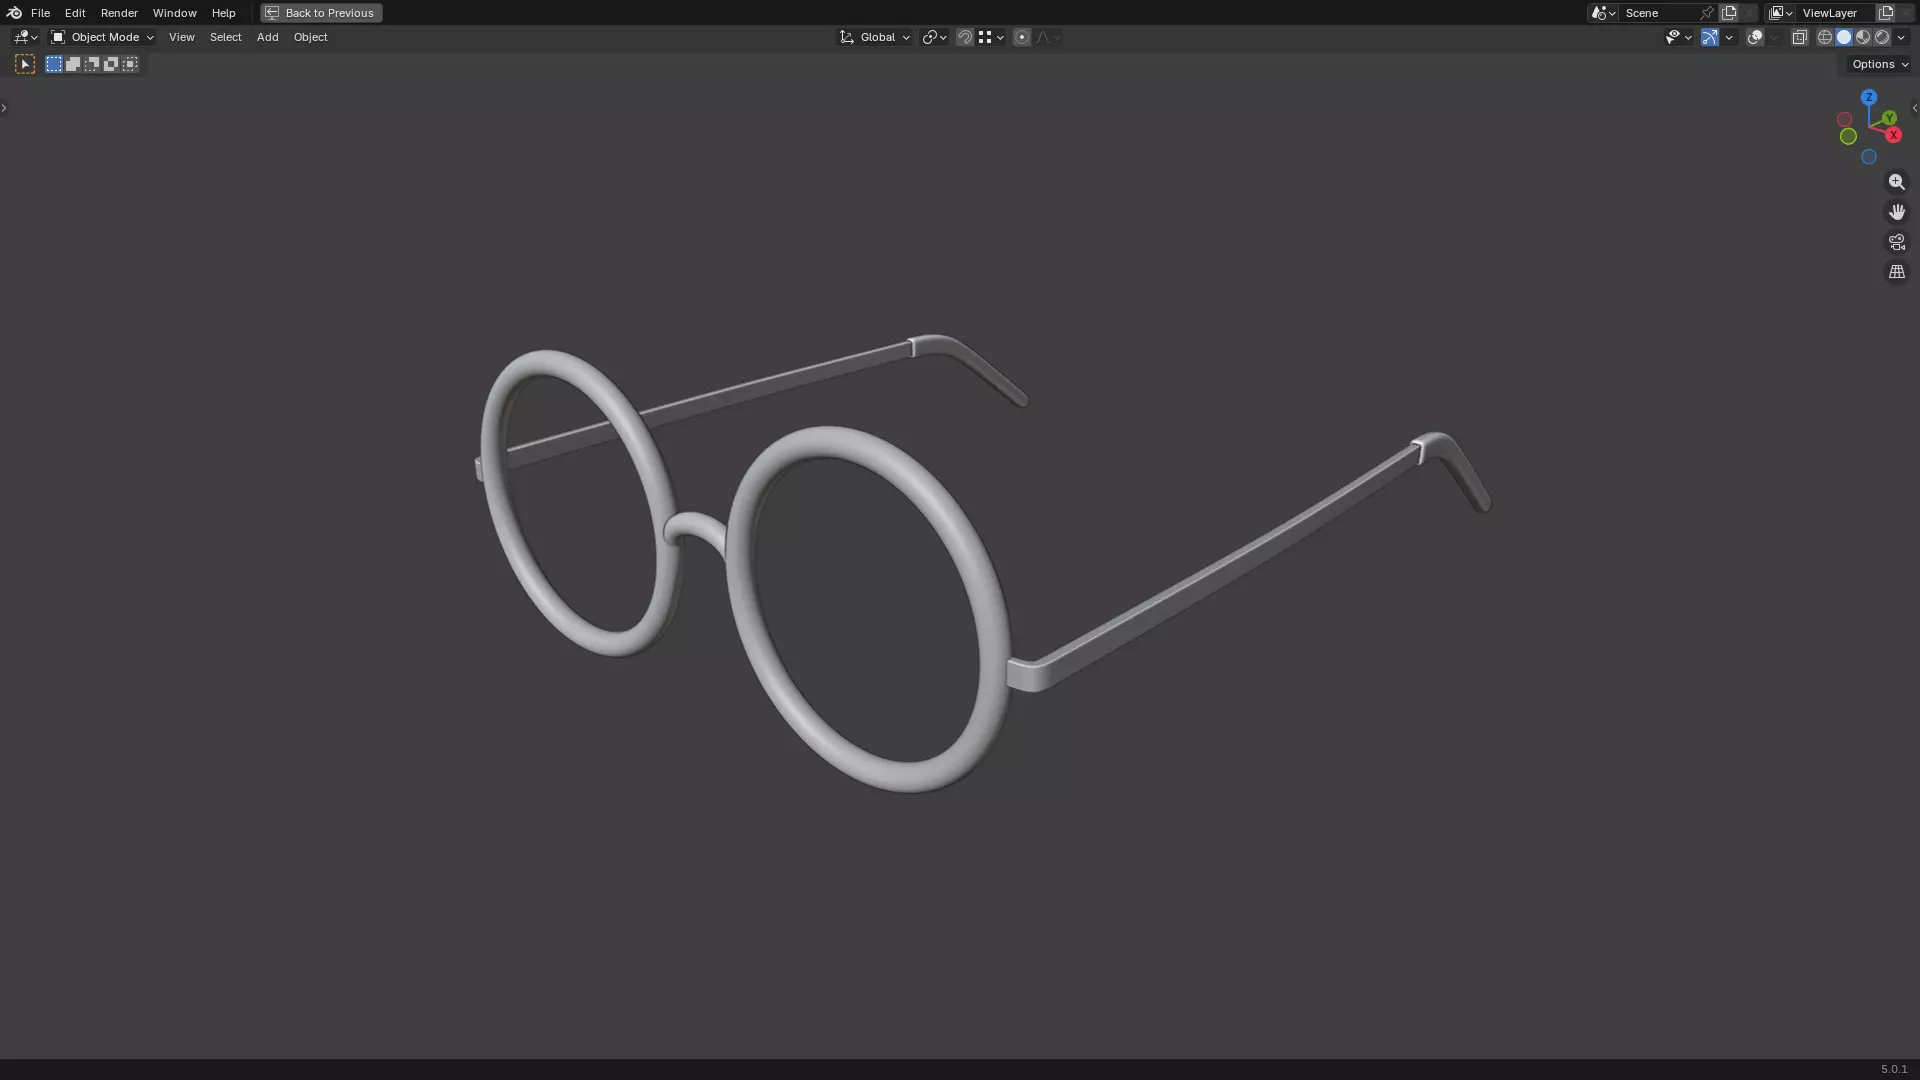
Task: Open the Global transform orientation dropdown
Action: click(x=875, y=37)
